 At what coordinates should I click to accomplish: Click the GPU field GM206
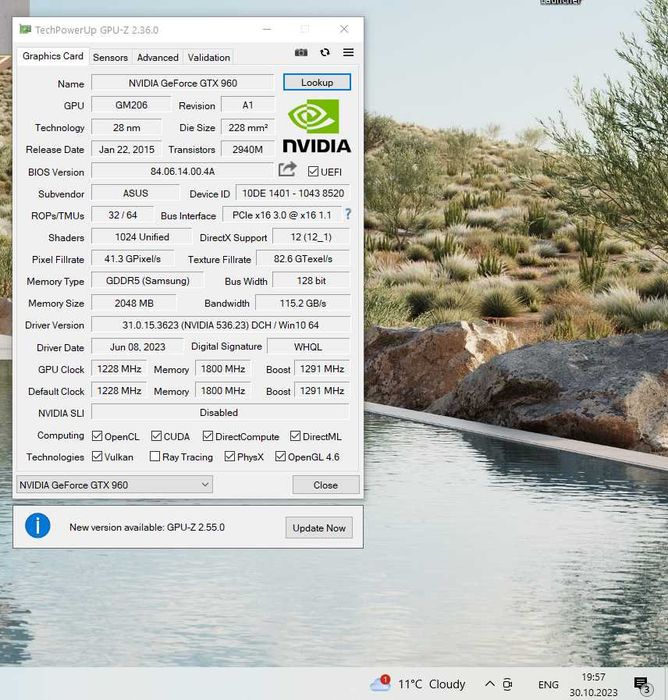[x=131, y=105]
